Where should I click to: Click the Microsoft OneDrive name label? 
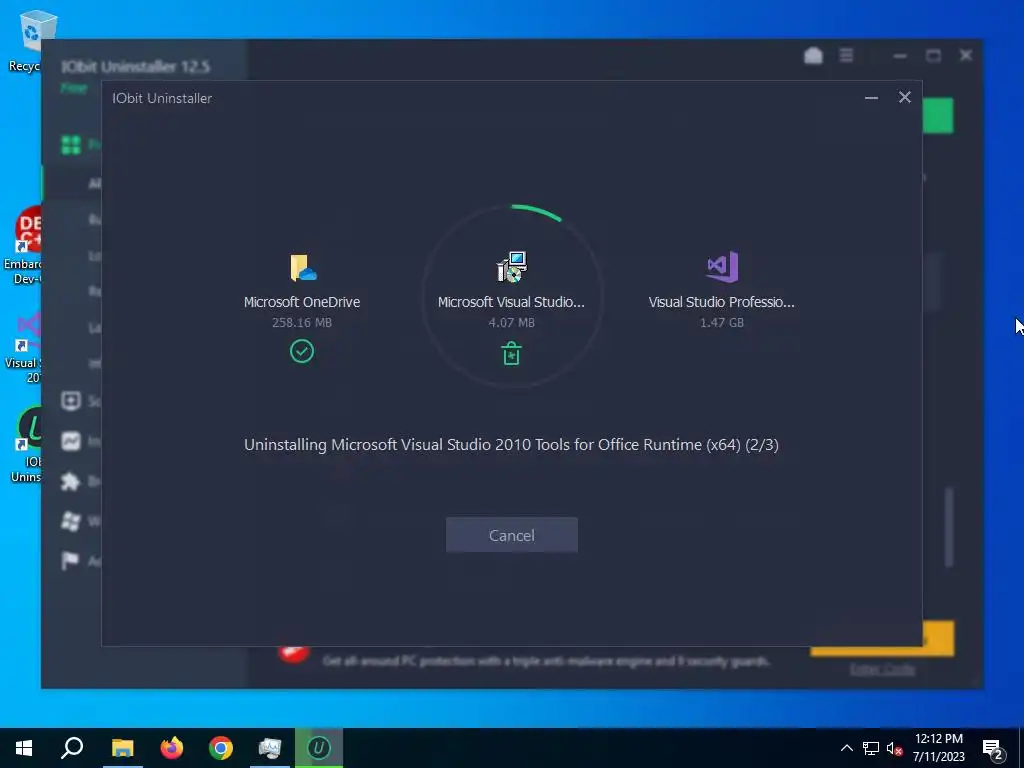(302, 302)
